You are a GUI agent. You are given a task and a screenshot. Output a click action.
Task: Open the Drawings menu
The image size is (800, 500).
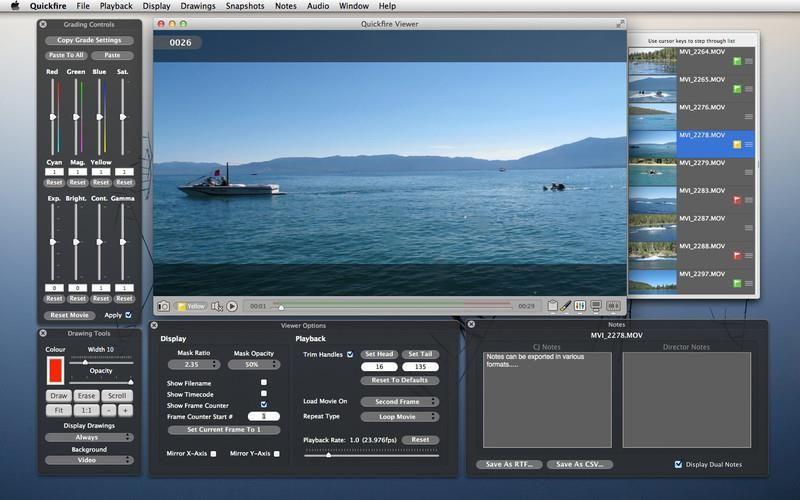tap(198, 6)
